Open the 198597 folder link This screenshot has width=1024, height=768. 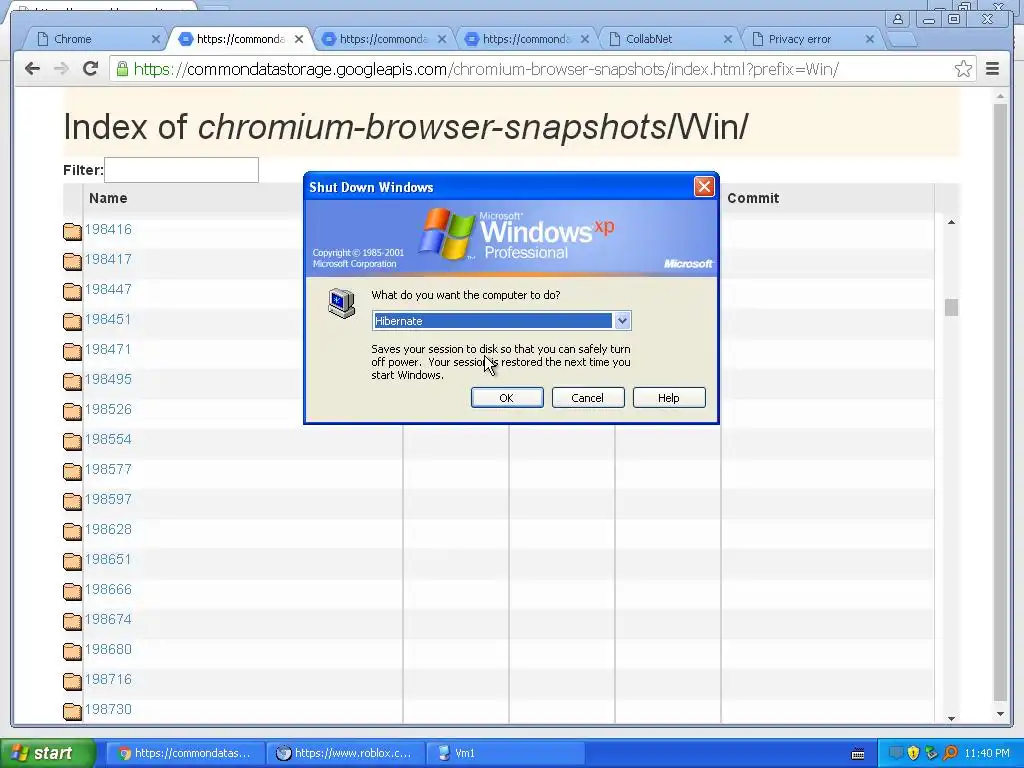[108, 500]
